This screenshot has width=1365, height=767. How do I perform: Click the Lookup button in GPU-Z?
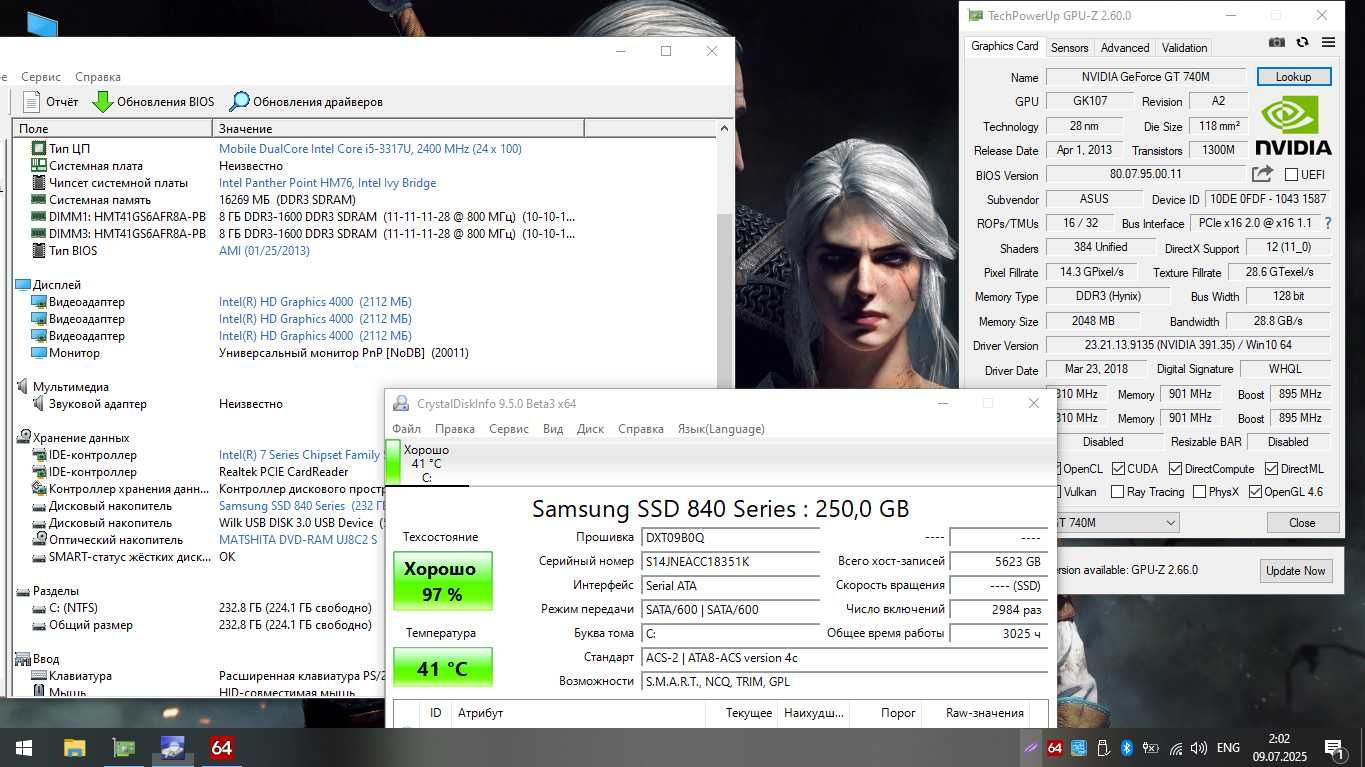click(1293, 77)
